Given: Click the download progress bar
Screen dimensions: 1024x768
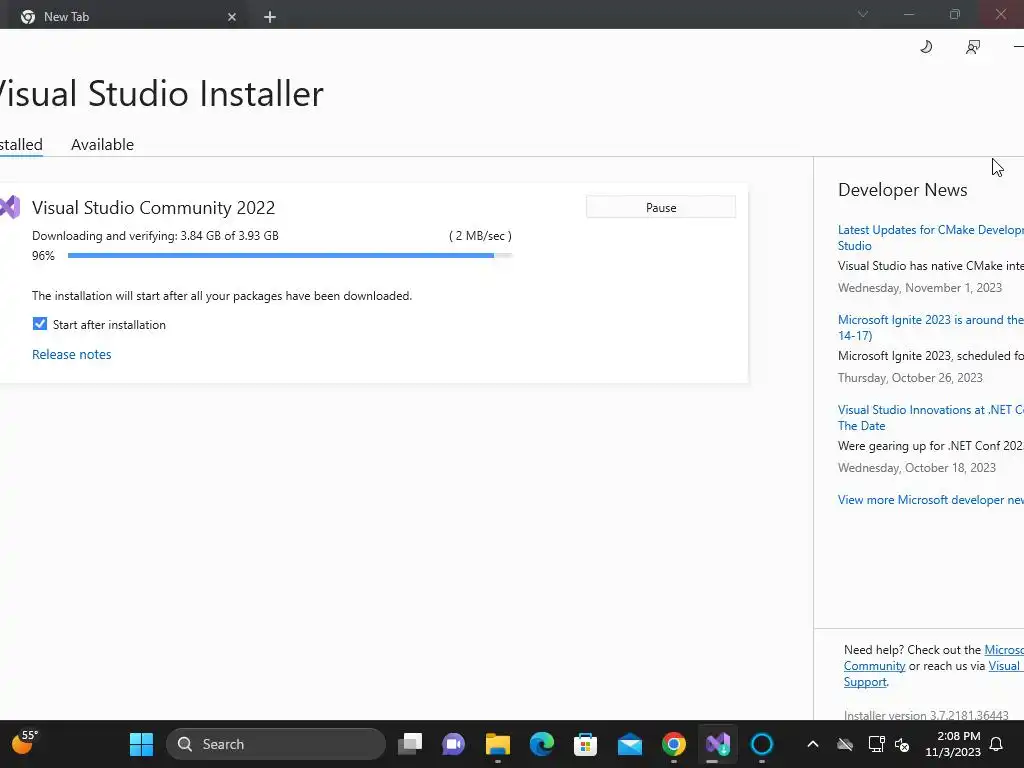Looking at the screenshot, I should (x=290, y=255).
